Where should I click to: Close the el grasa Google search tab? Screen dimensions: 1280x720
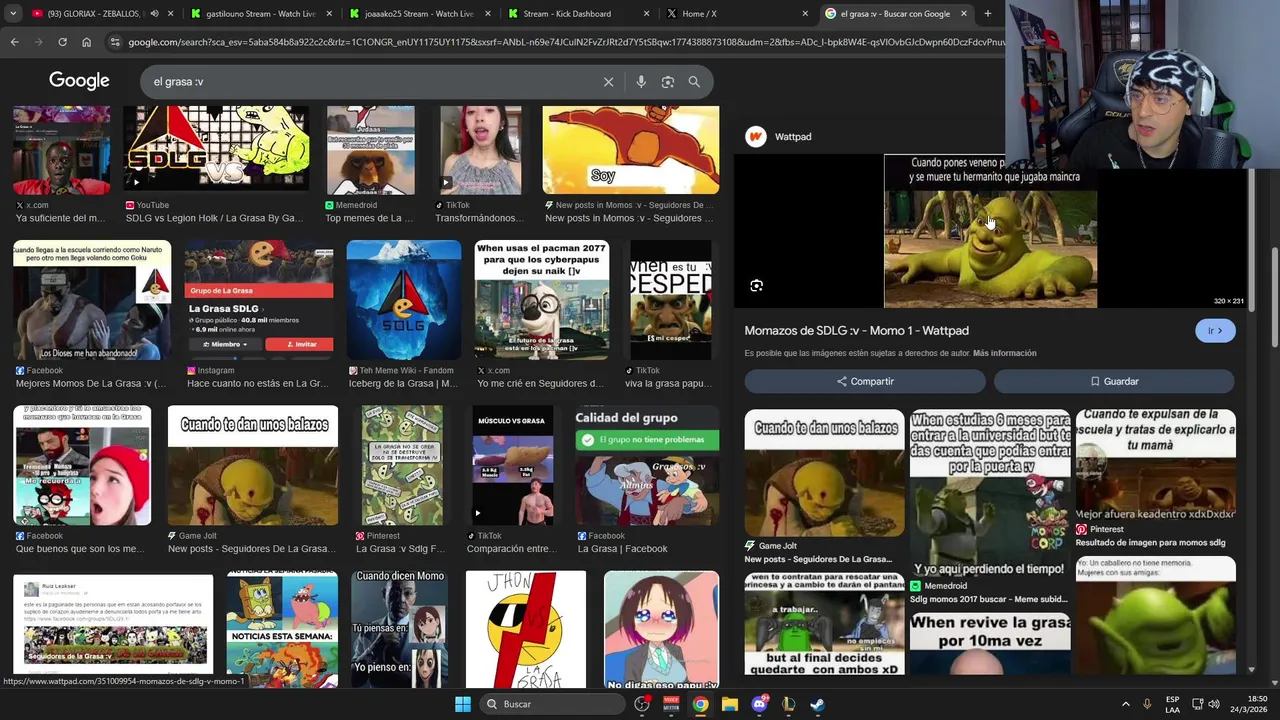pyautogui.click(x=964, y=14)
